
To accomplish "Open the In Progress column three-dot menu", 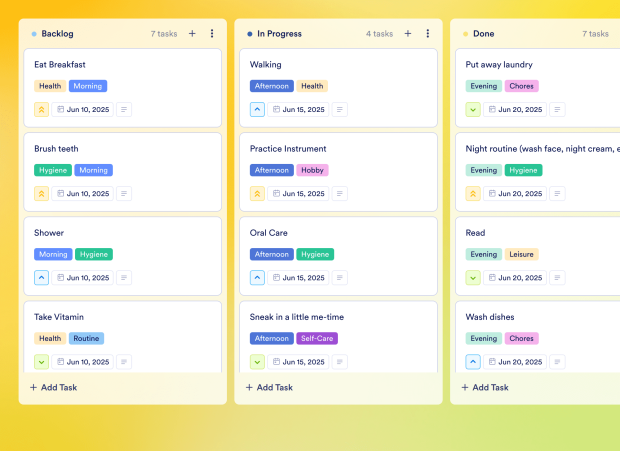I will pyautogui.click(x=428, y=34).
